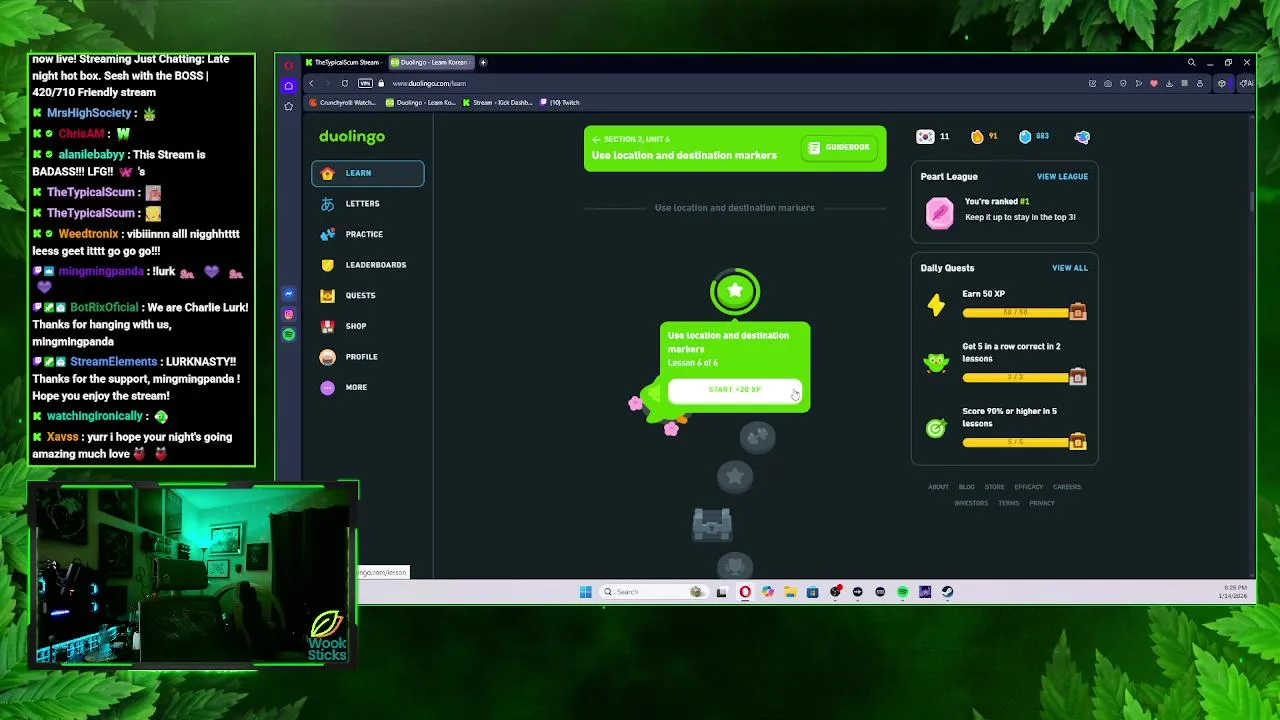This screenshot has width=1280, height=720.
Task: Click the streak flame icon
Action: pyautogui.click(x=977, y=137)
